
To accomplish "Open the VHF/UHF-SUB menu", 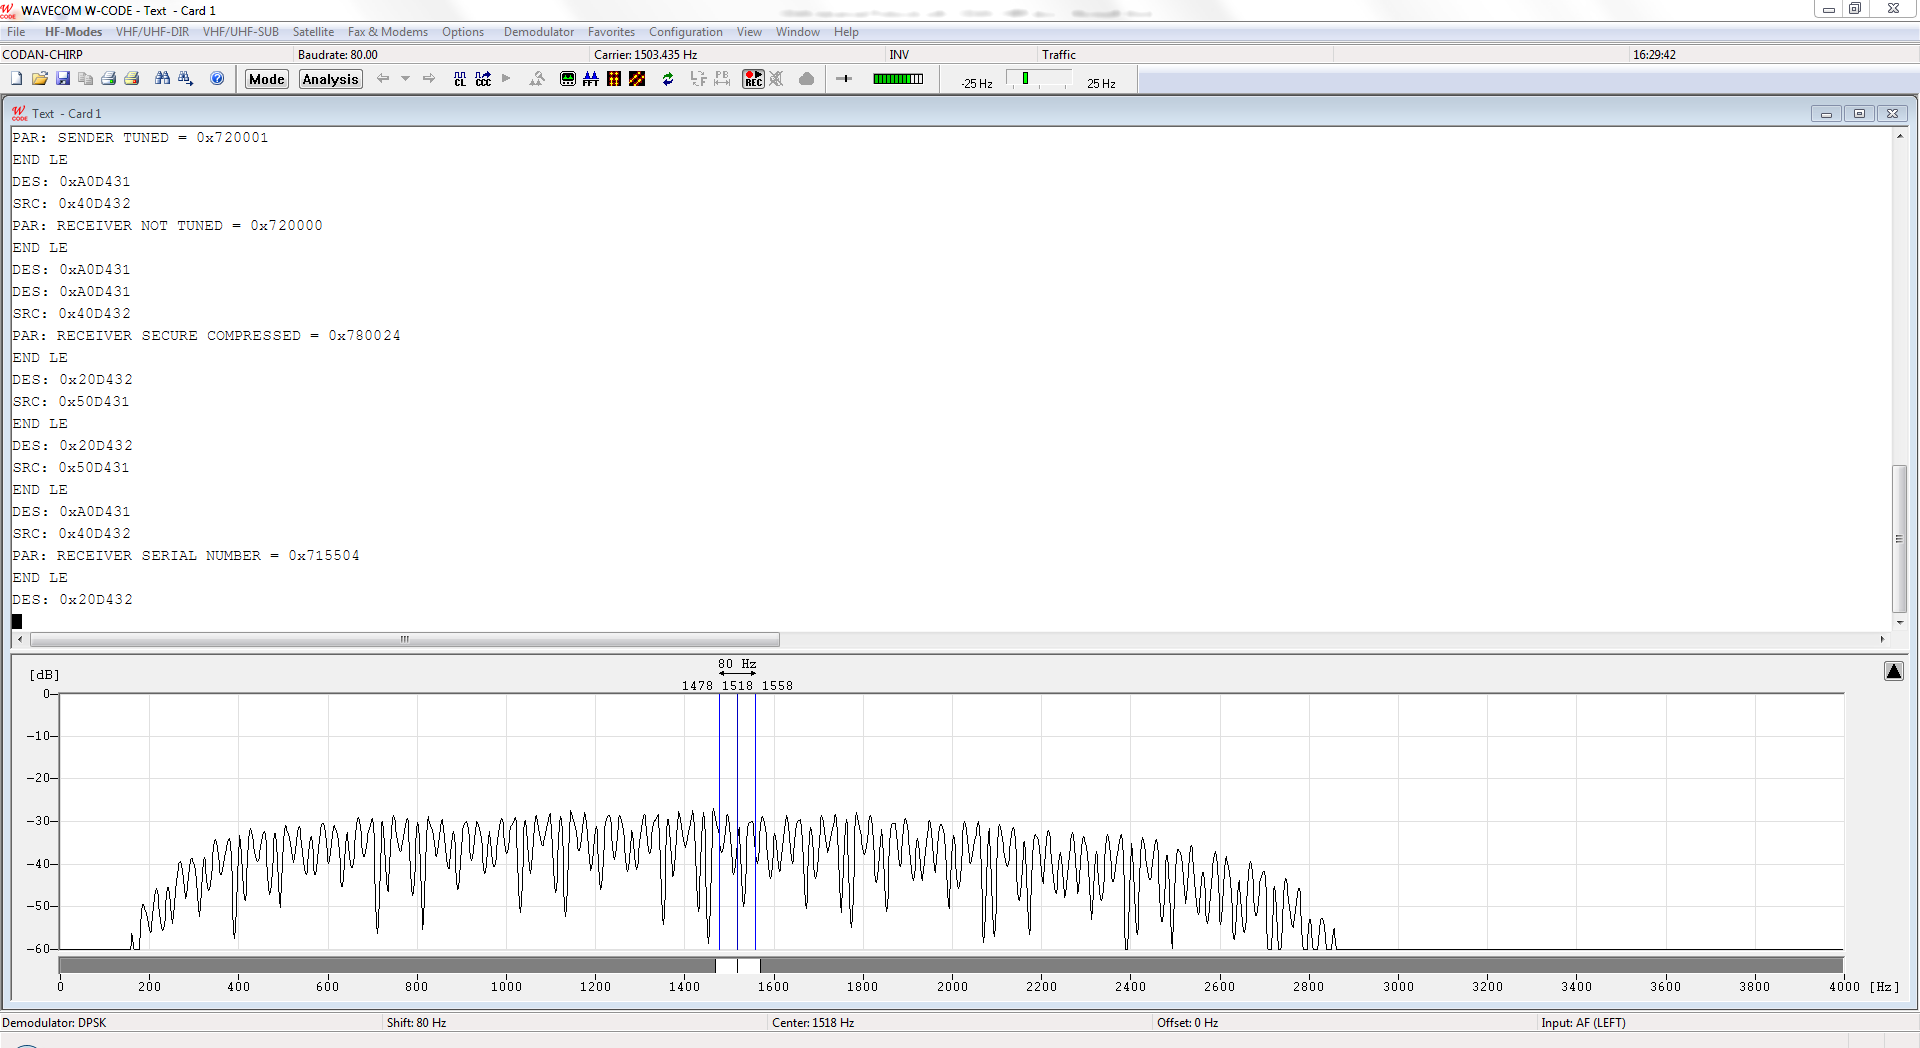I will click(241, 32).
